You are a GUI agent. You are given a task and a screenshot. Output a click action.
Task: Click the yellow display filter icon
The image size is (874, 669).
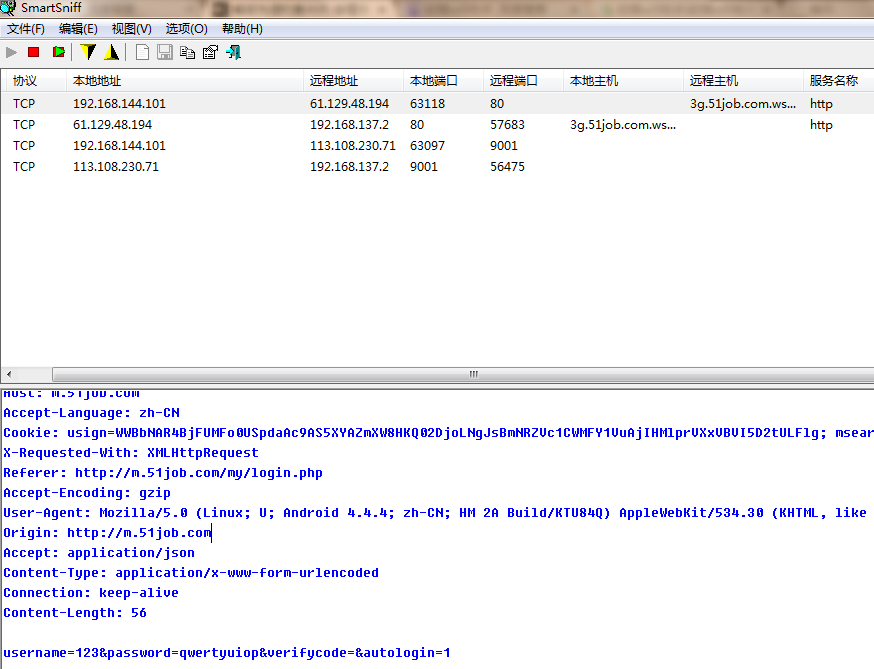pyautogui.click(x=112, y=52)
